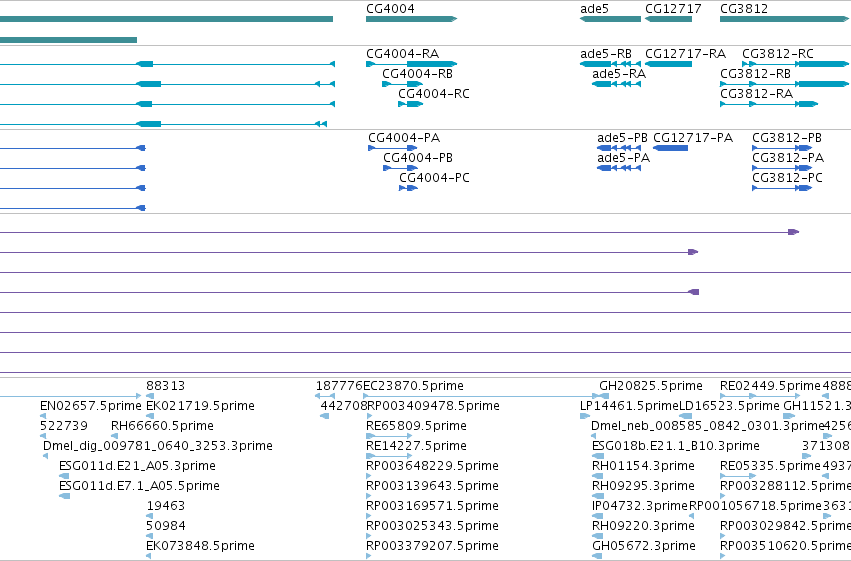Open transcript ade5-RB label

coord(606,54)
